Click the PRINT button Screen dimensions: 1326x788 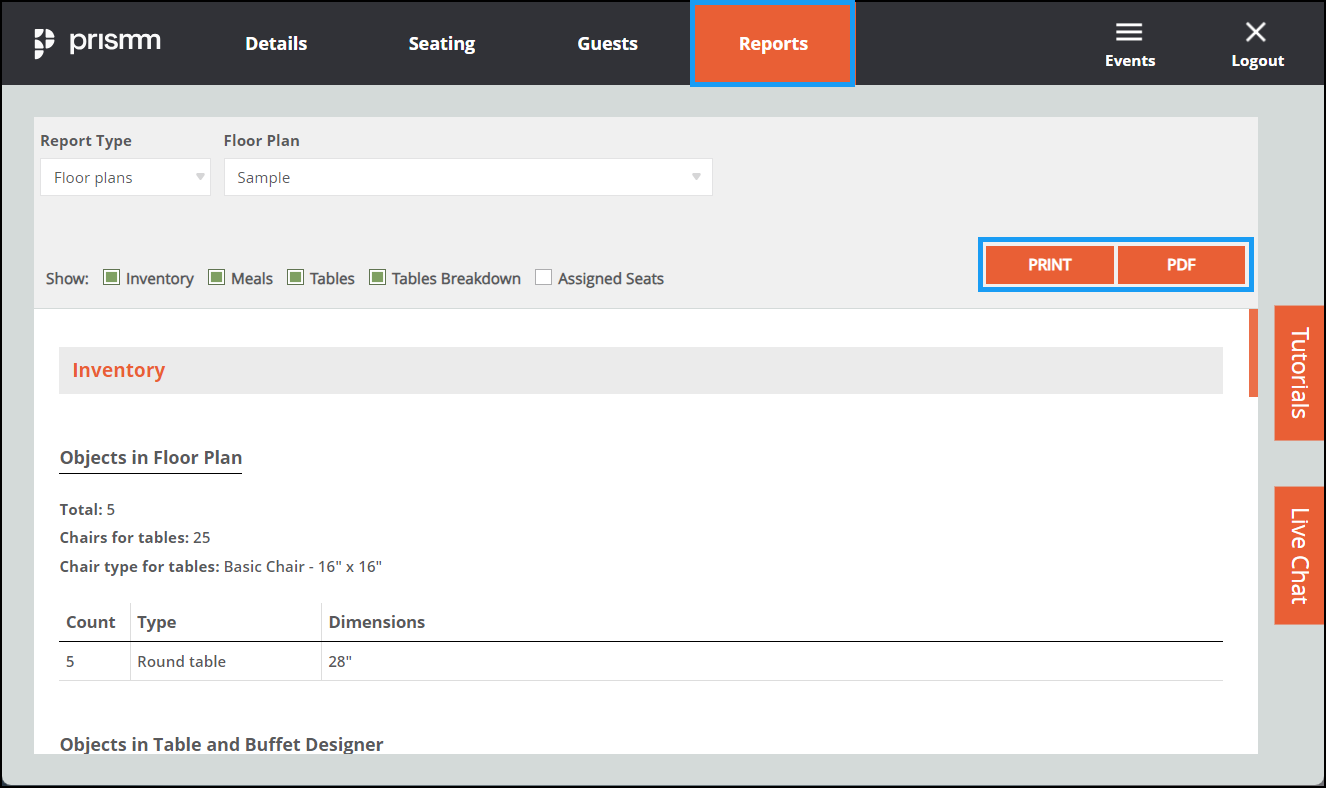1049,264
